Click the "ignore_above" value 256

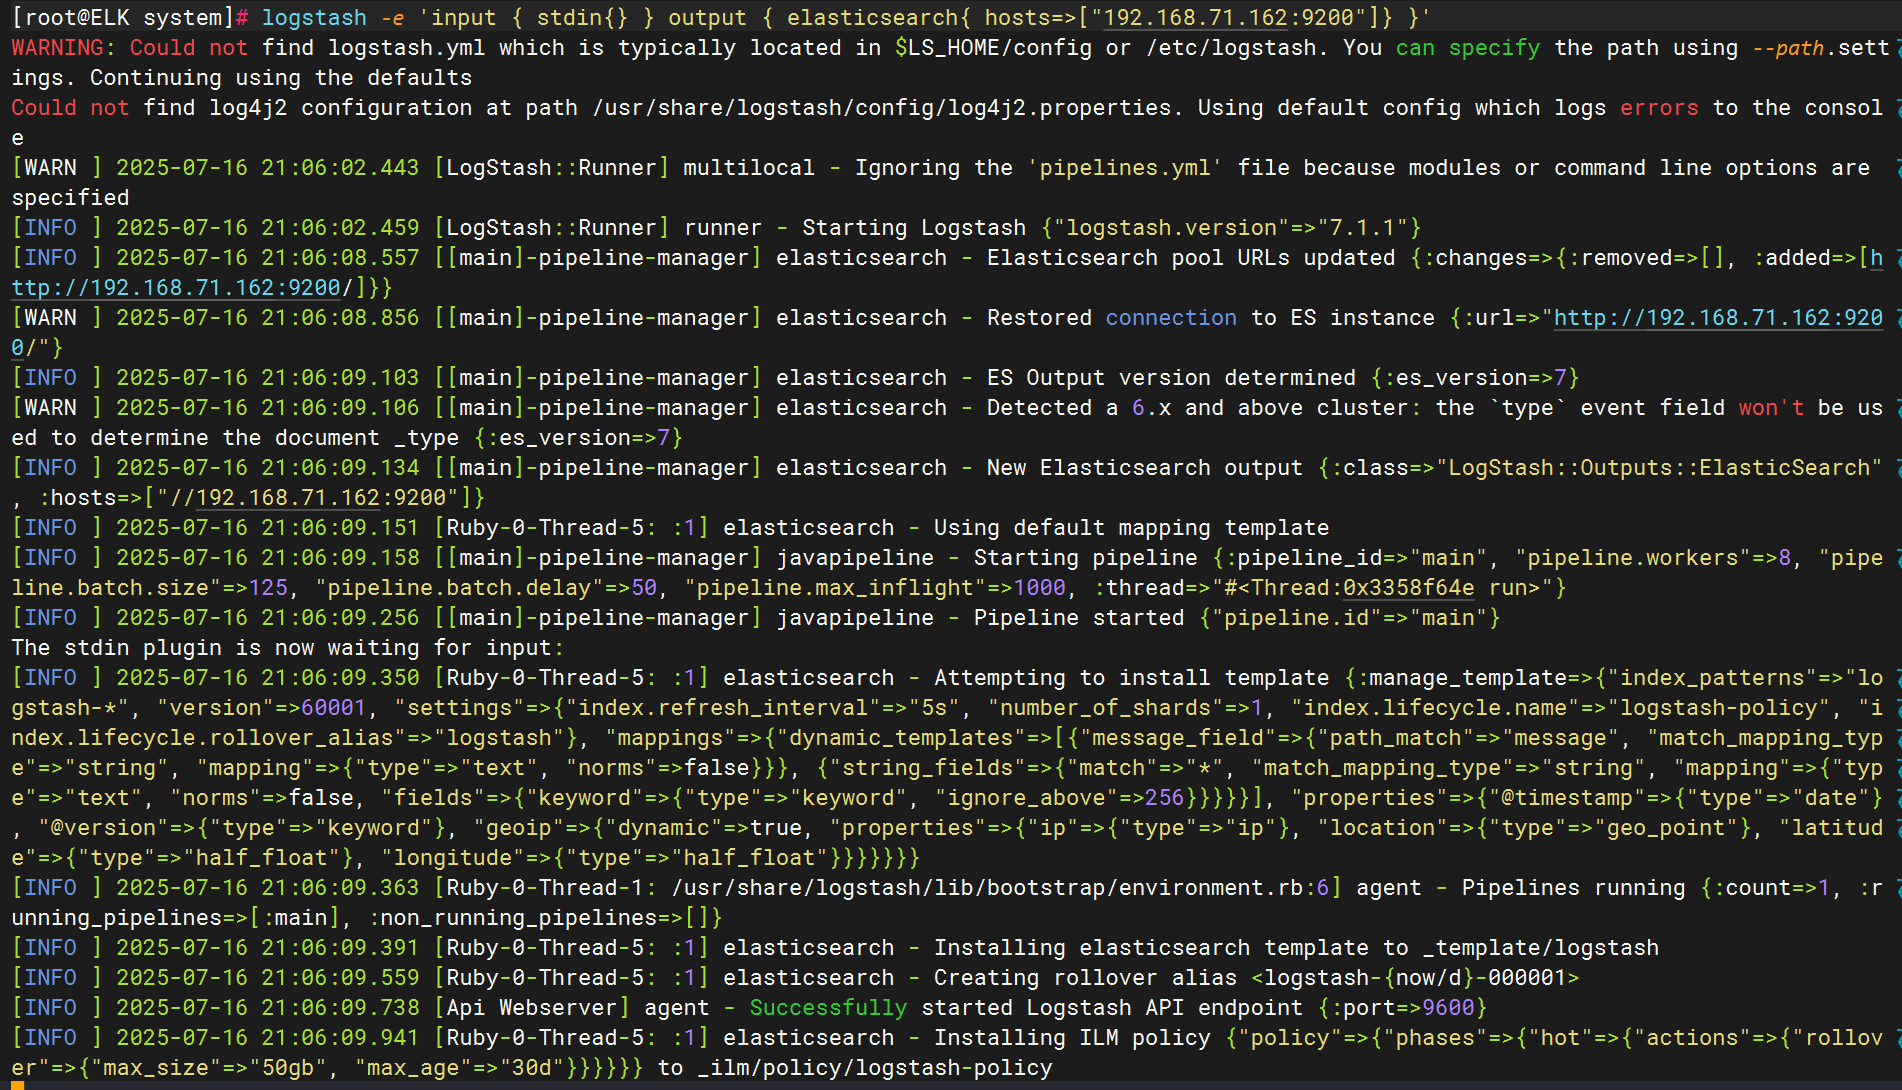coord(1165,798)
